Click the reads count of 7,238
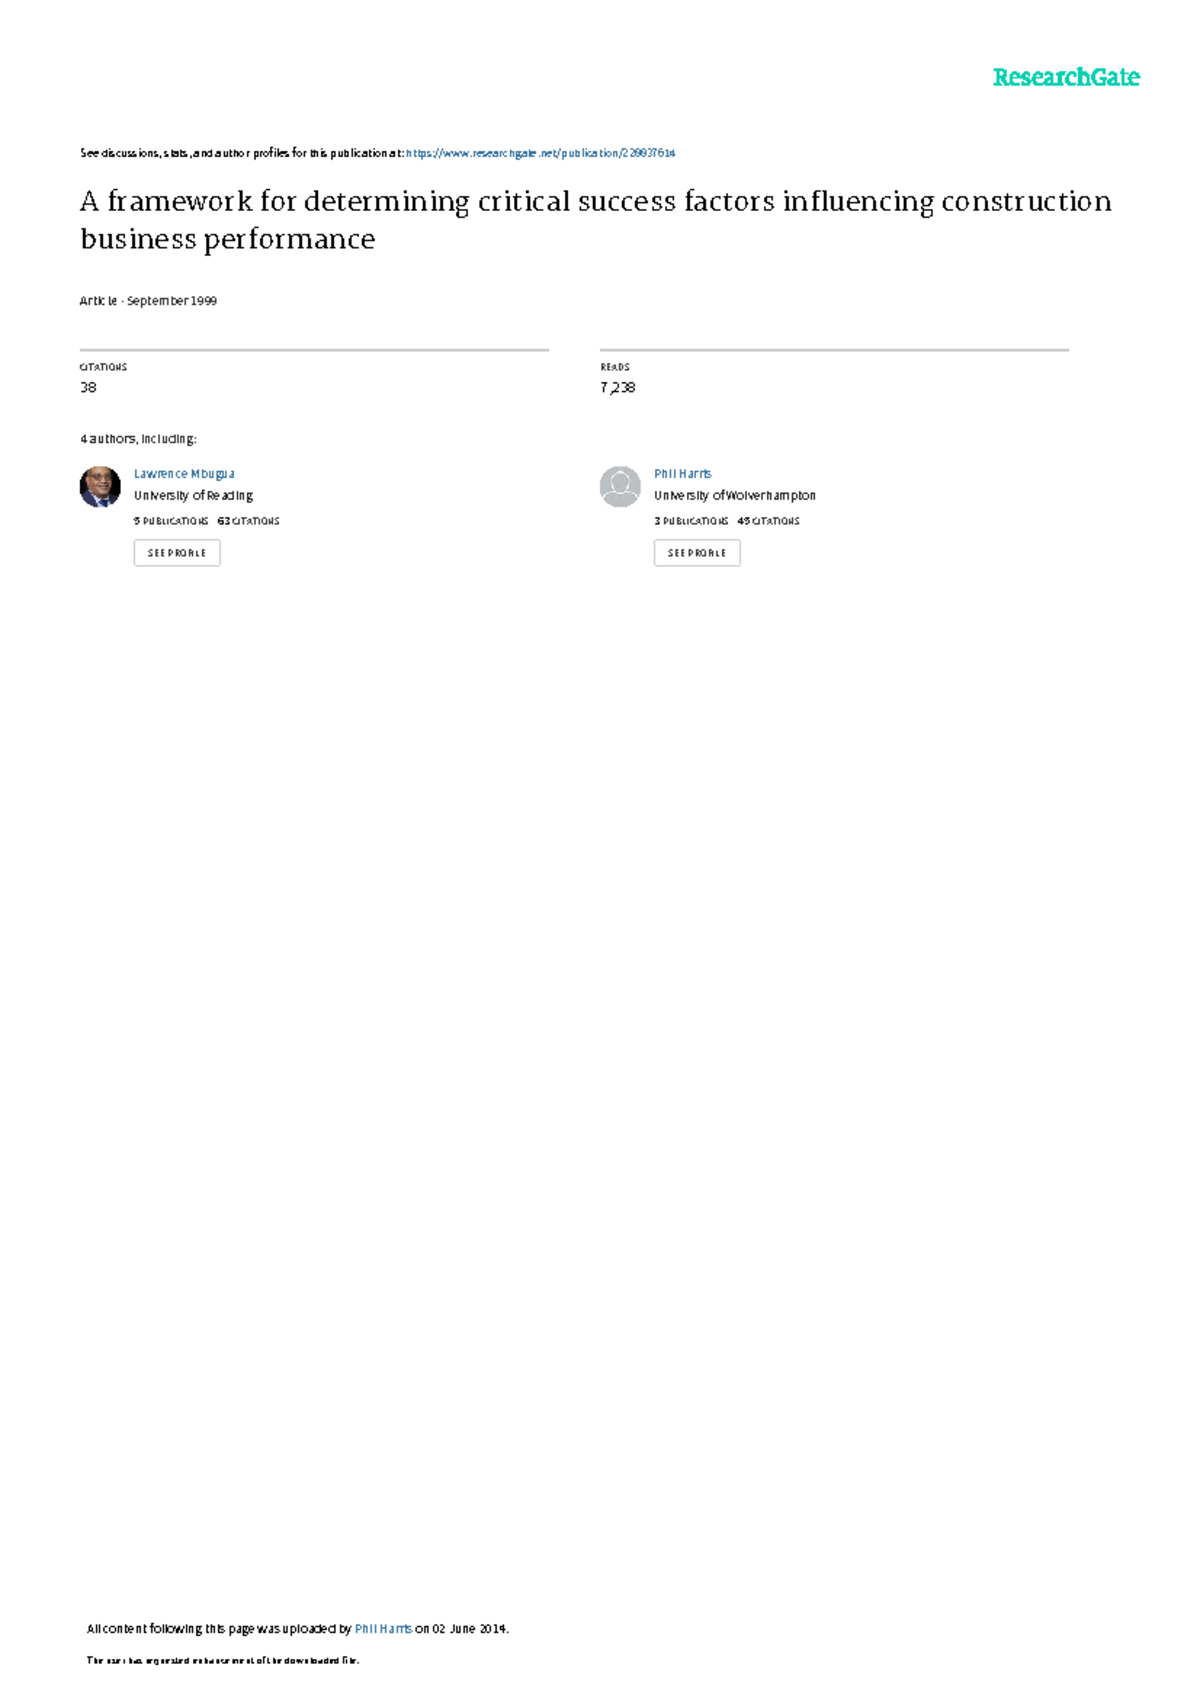This screenshot has width=1200, height=1697. pos(618,388)
